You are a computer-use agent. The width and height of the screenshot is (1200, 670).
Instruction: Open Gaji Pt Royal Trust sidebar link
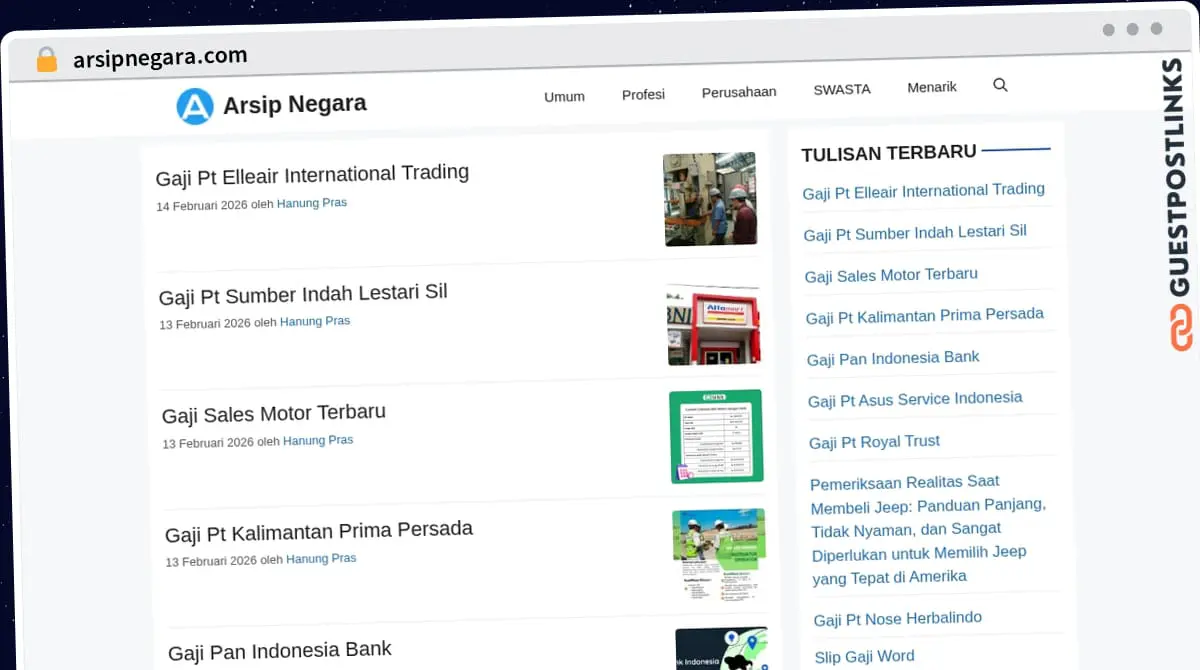coord(874,442)
